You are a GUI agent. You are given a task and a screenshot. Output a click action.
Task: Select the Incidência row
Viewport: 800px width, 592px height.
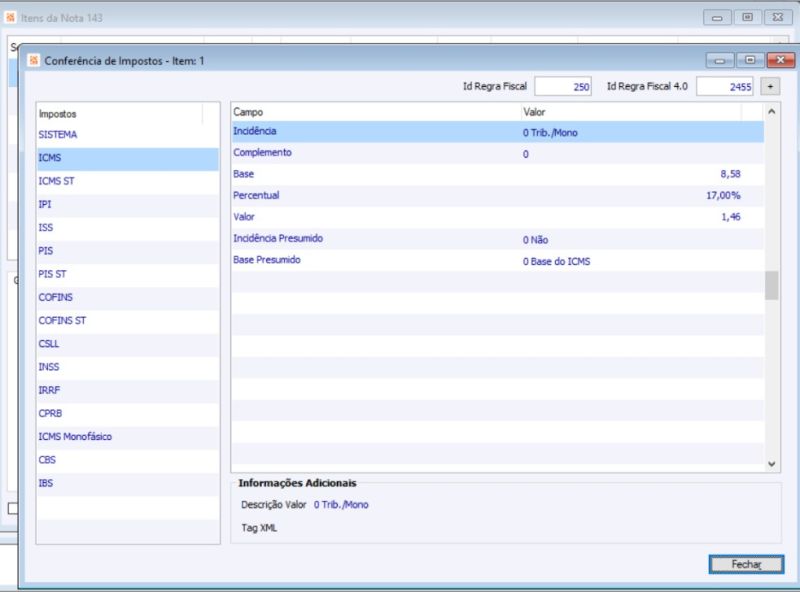point(497,132)
